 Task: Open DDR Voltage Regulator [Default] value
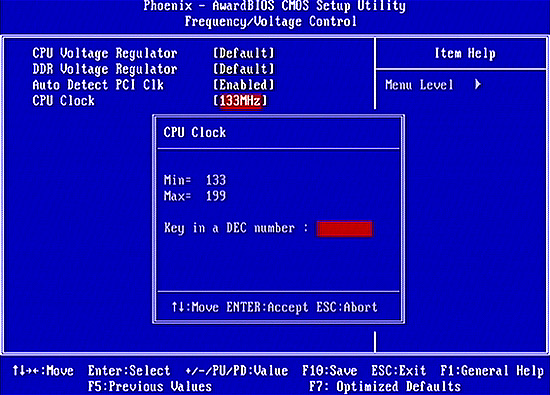point(244,69)
